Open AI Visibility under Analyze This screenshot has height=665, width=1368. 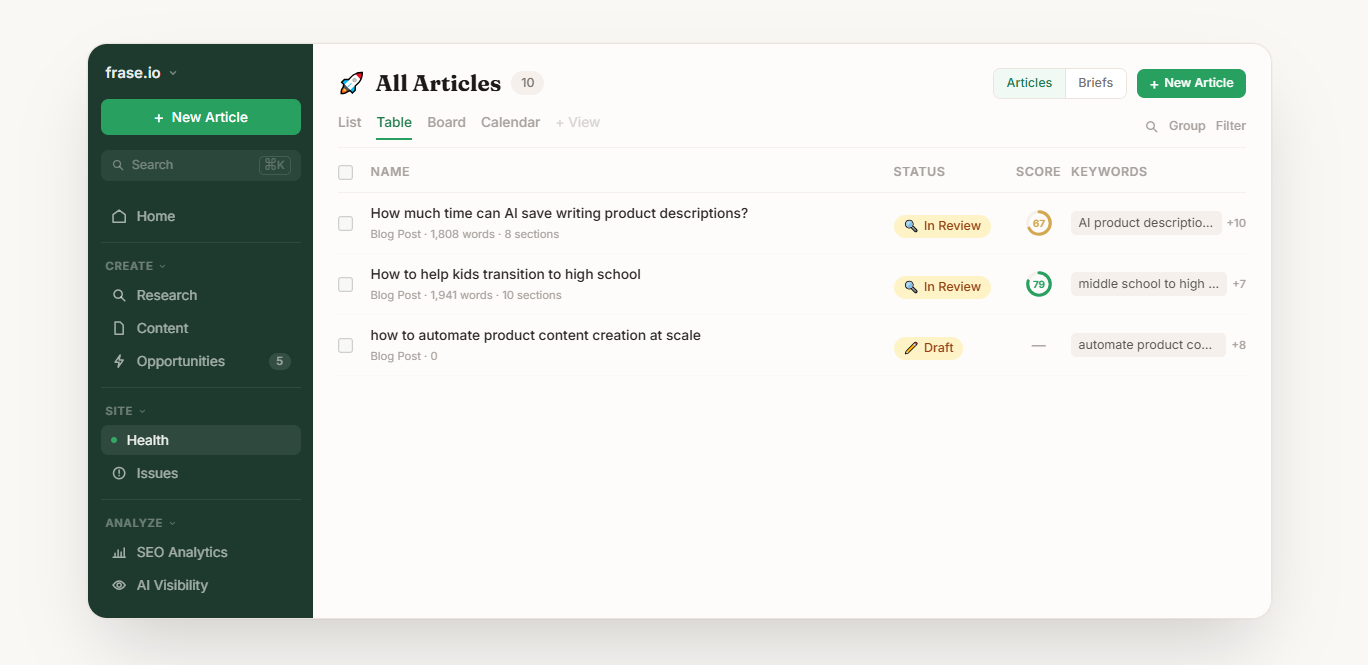171,585
